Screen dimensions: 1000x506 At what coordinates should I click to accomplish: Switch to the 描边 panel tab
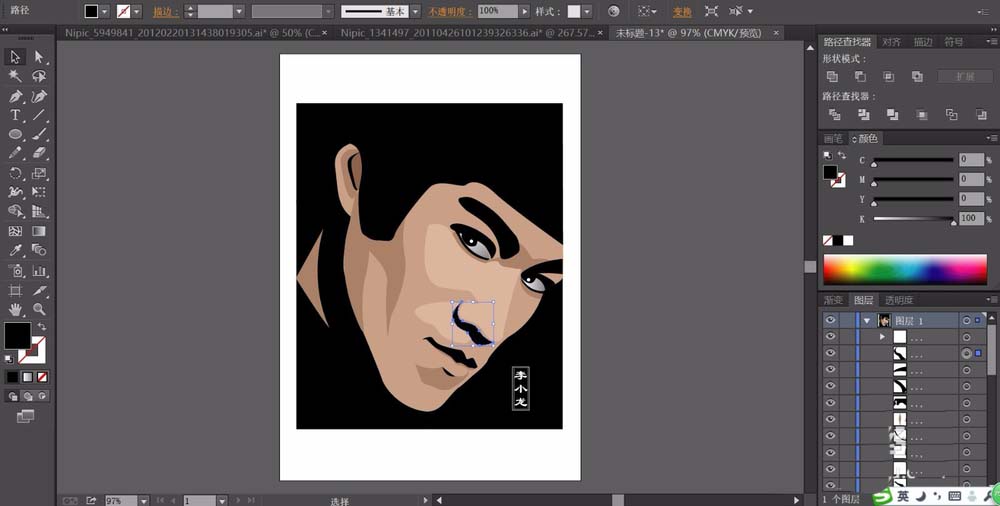click(x=923, y=42)
